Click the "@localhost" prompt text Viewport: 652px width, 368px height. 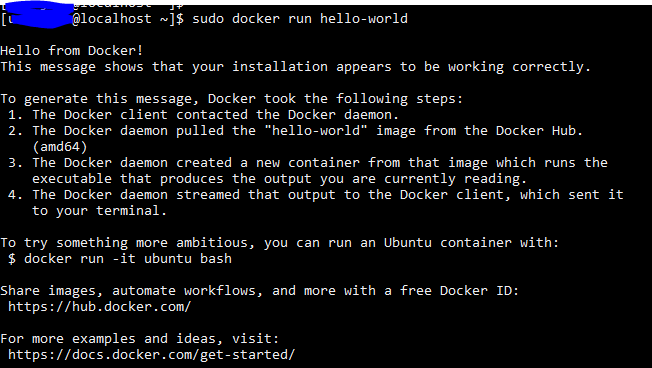[112, 19]
